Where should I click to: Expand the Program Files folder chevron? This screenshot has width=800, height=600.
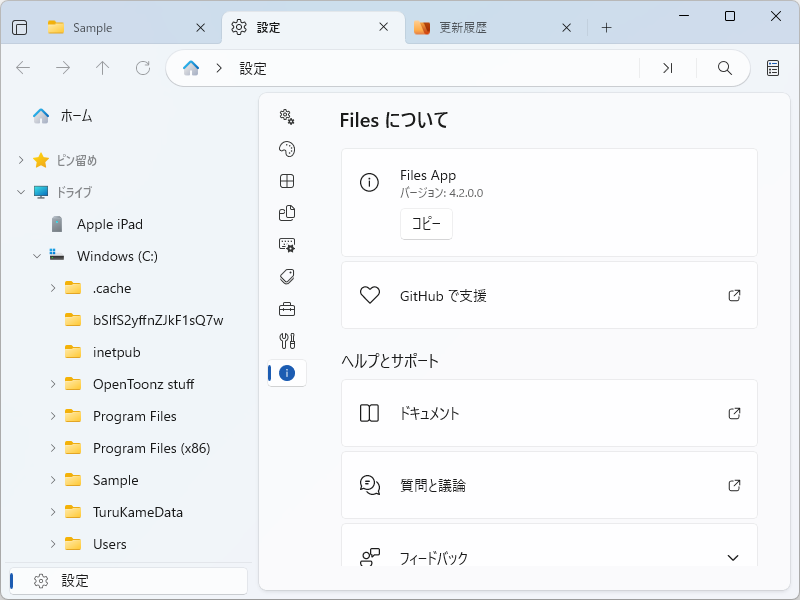pyautogui.click(x=53, y=416)
